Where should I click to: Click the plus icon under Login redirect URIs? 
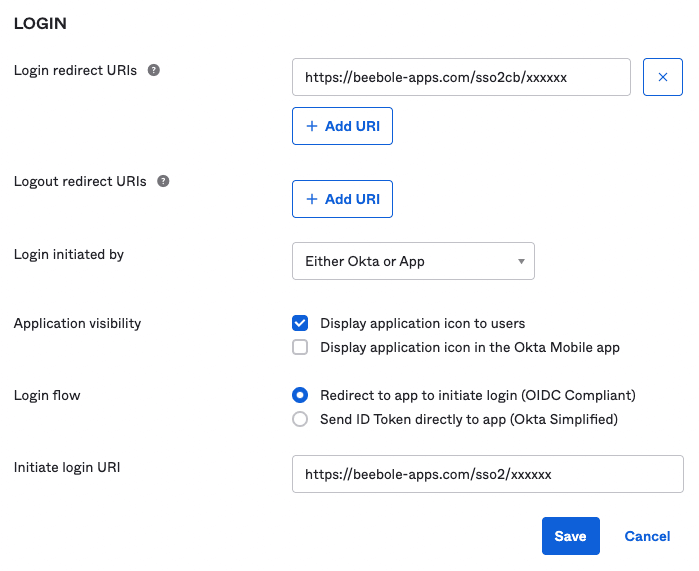tap(312, 126)
